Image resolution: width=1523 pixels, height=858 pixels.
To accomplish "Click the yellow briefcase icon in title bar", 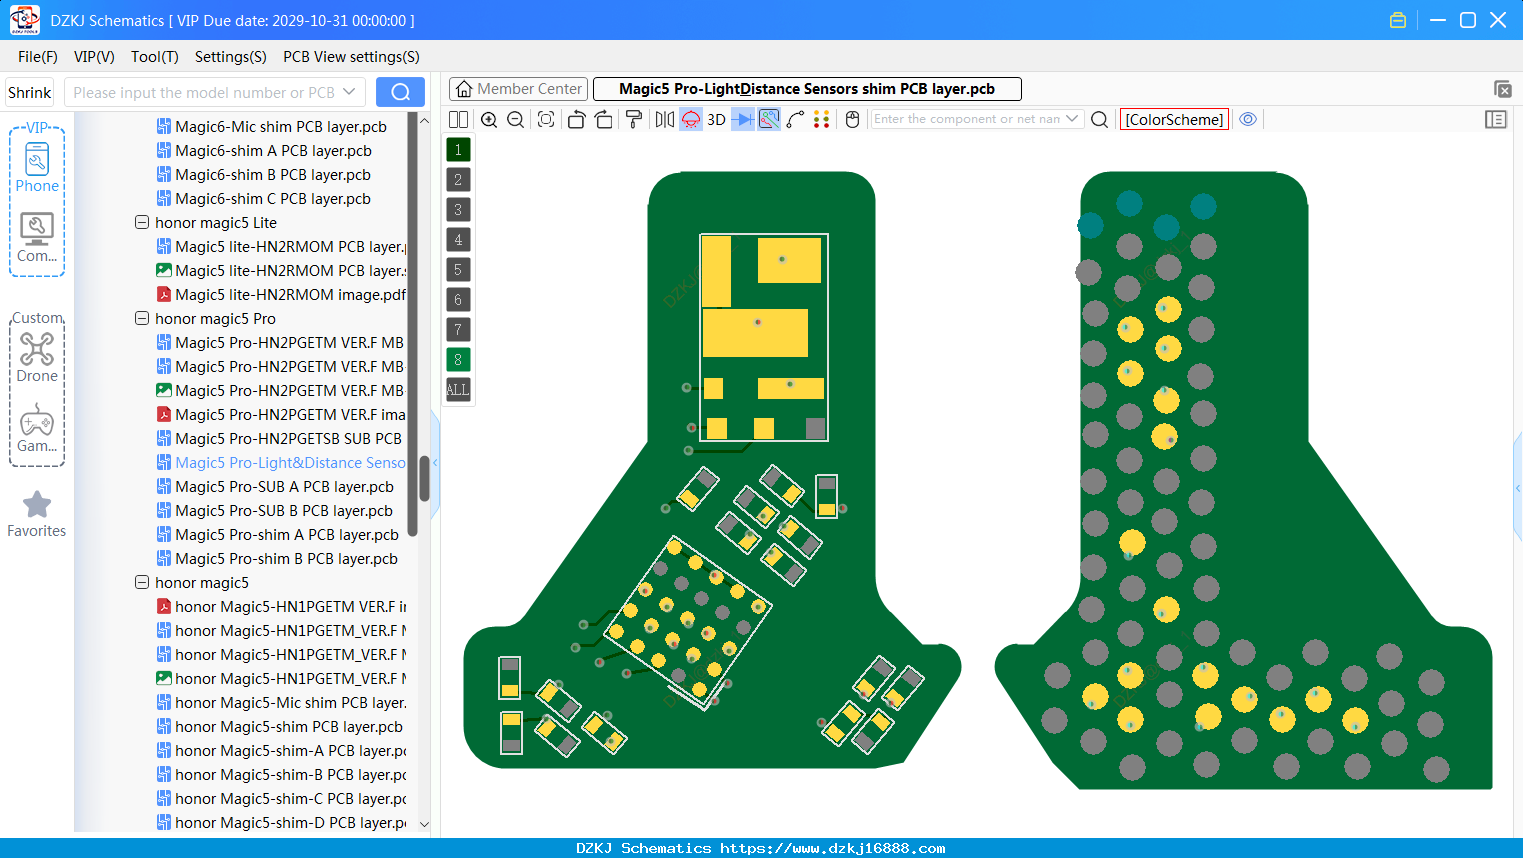I will pyautogui.click(x=1398, y=20).
